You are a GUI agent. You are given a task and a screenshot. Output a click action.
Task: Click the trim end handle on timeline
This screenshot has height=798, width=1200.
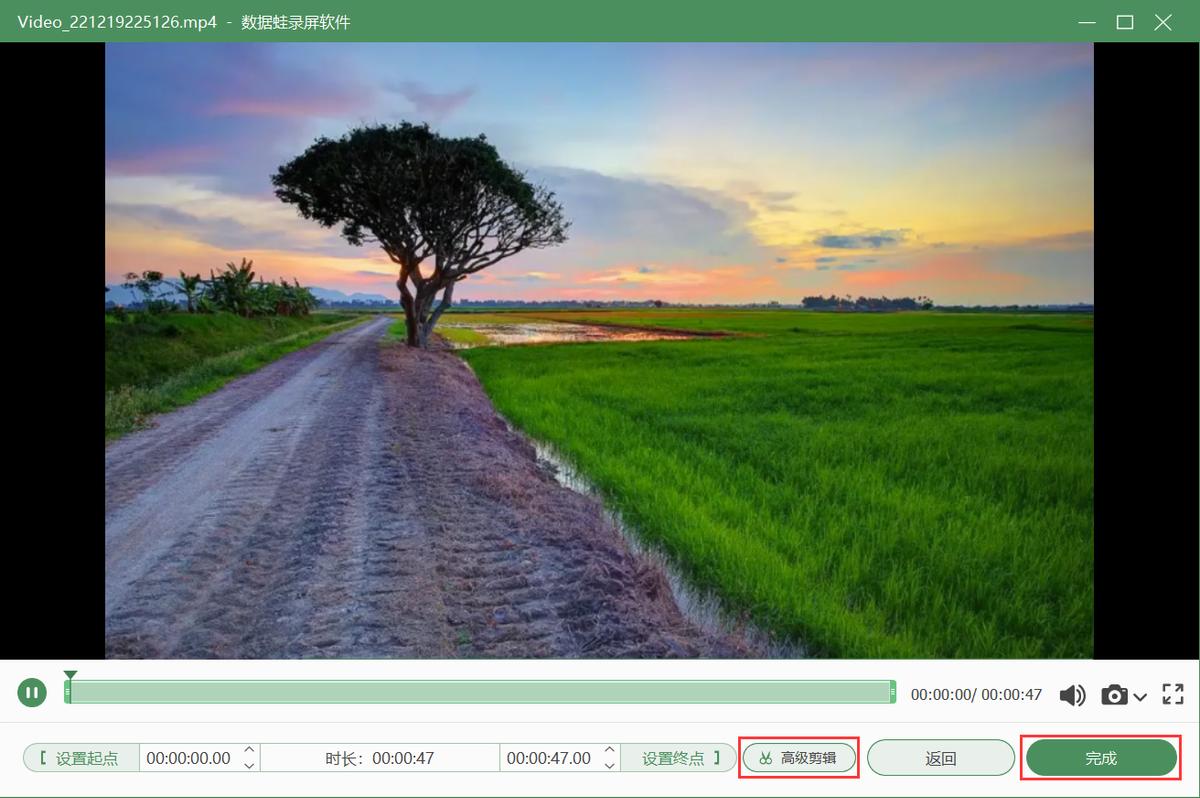tap(892, 692)
